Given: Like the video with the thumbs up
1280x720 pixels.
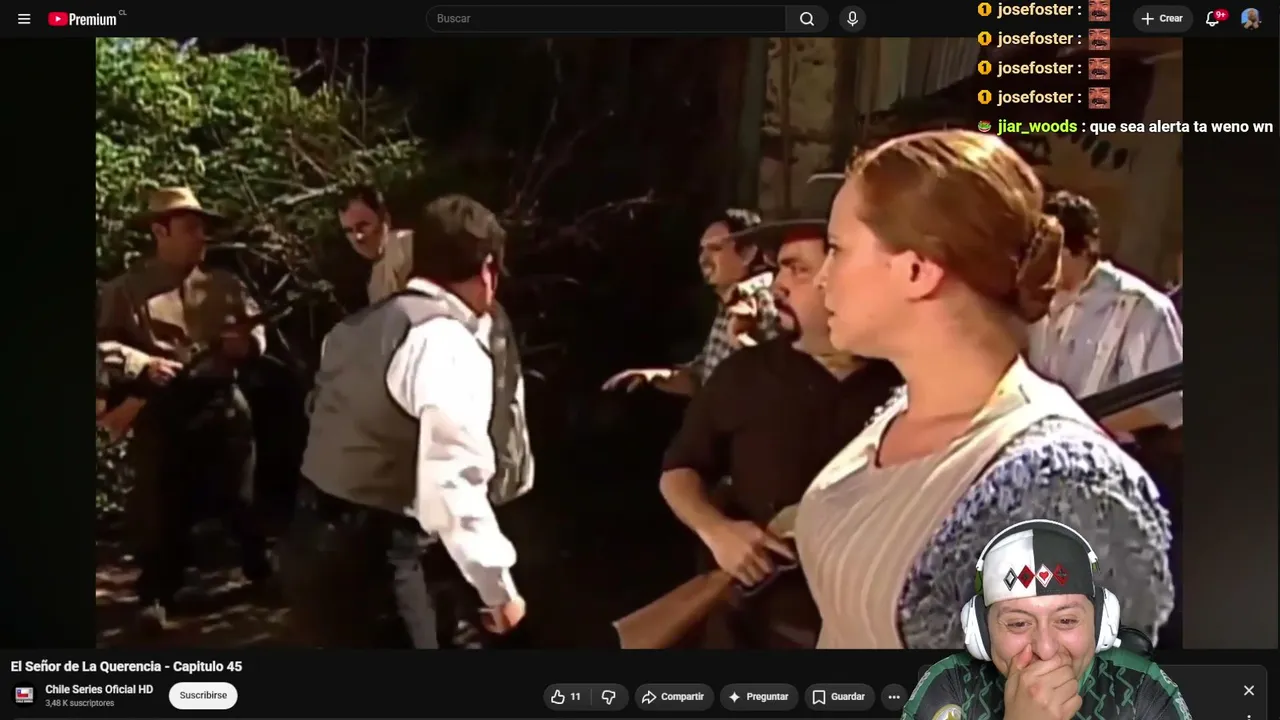Looking at the screenshot, I should coord(565,697).
